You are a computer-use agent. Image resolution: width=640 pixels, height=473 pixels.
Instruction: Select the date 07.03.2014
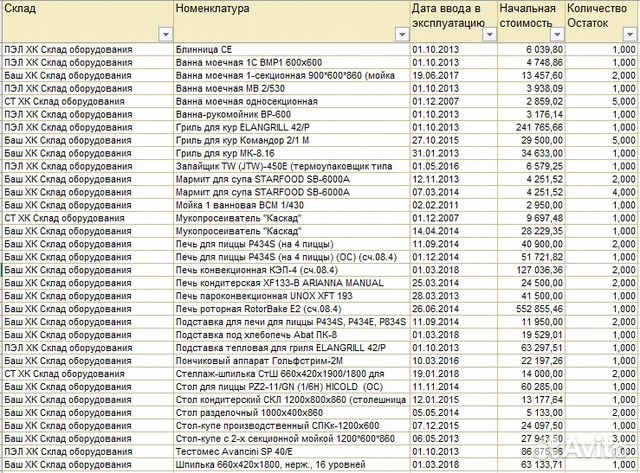click(453, 192)
